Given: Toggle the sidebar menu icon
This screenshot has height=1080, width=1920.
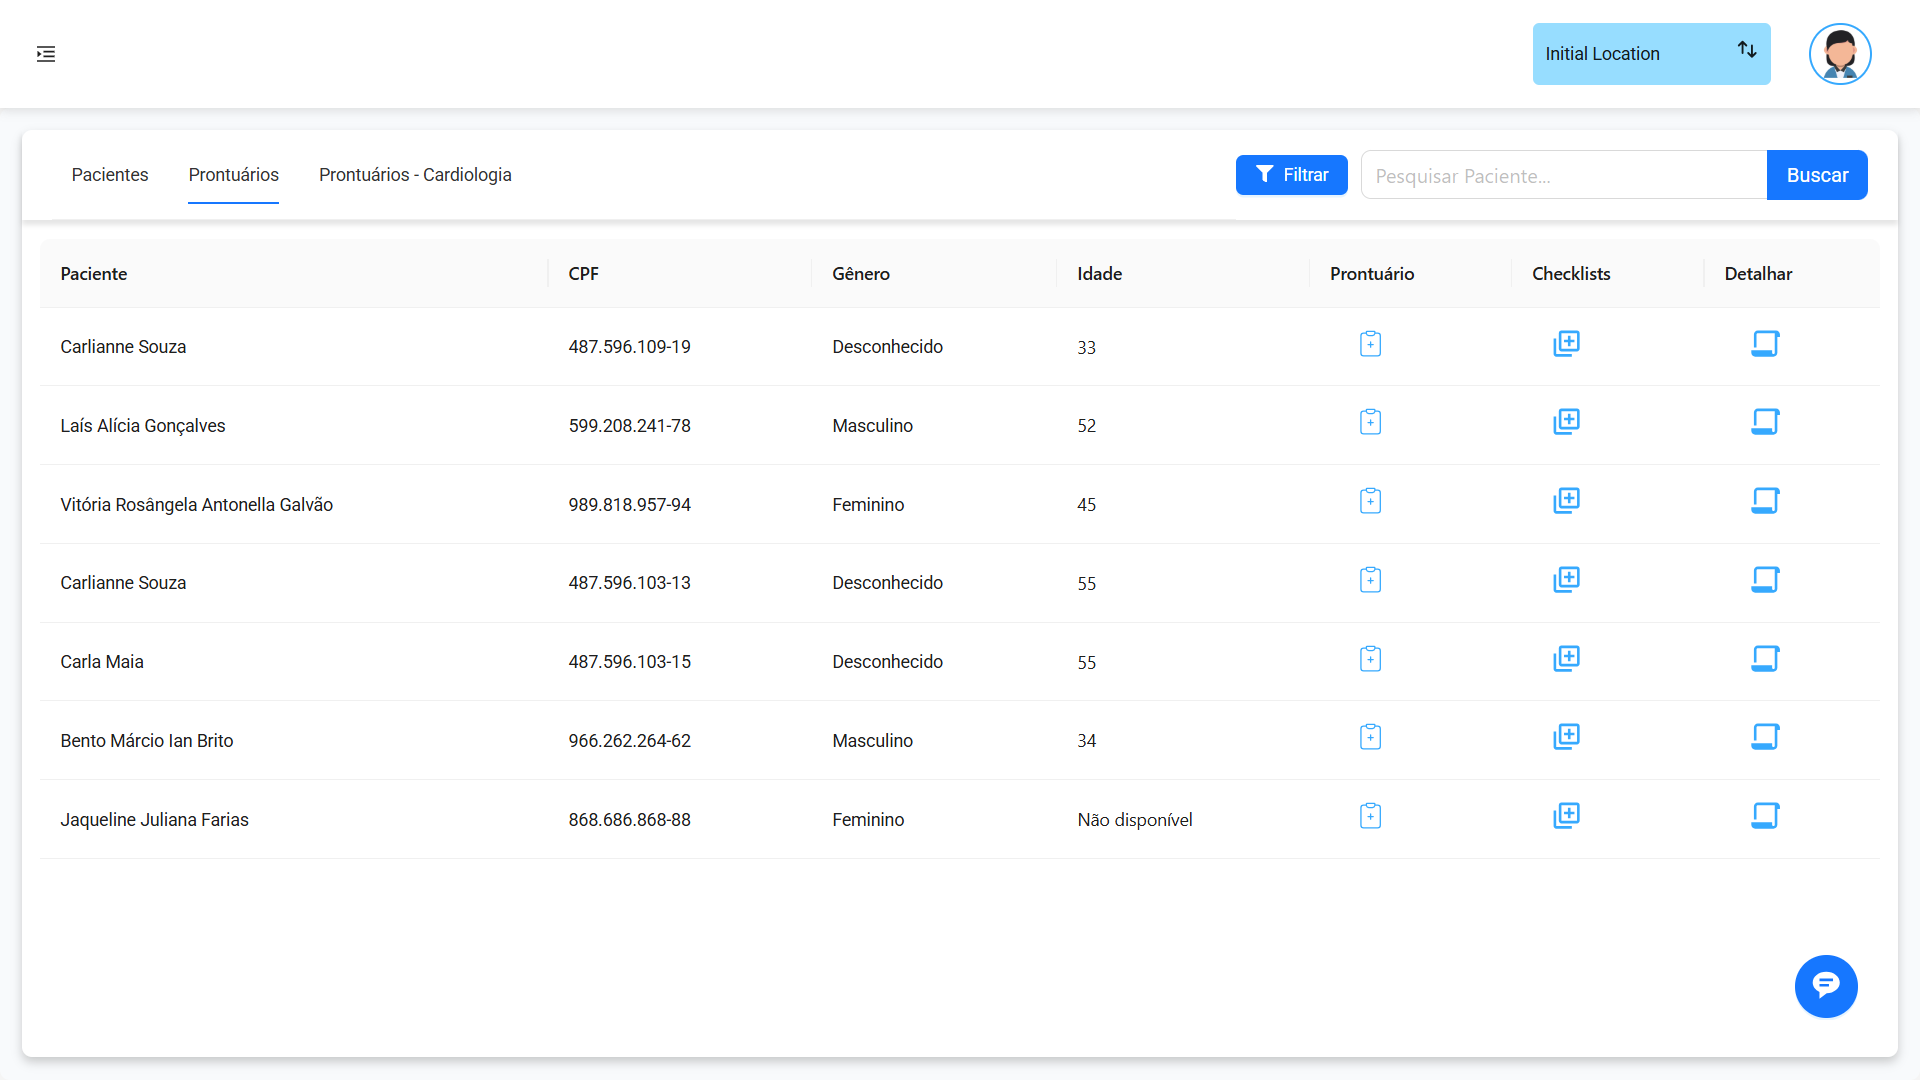Looking at the screenshot, I should pos(46,54).
